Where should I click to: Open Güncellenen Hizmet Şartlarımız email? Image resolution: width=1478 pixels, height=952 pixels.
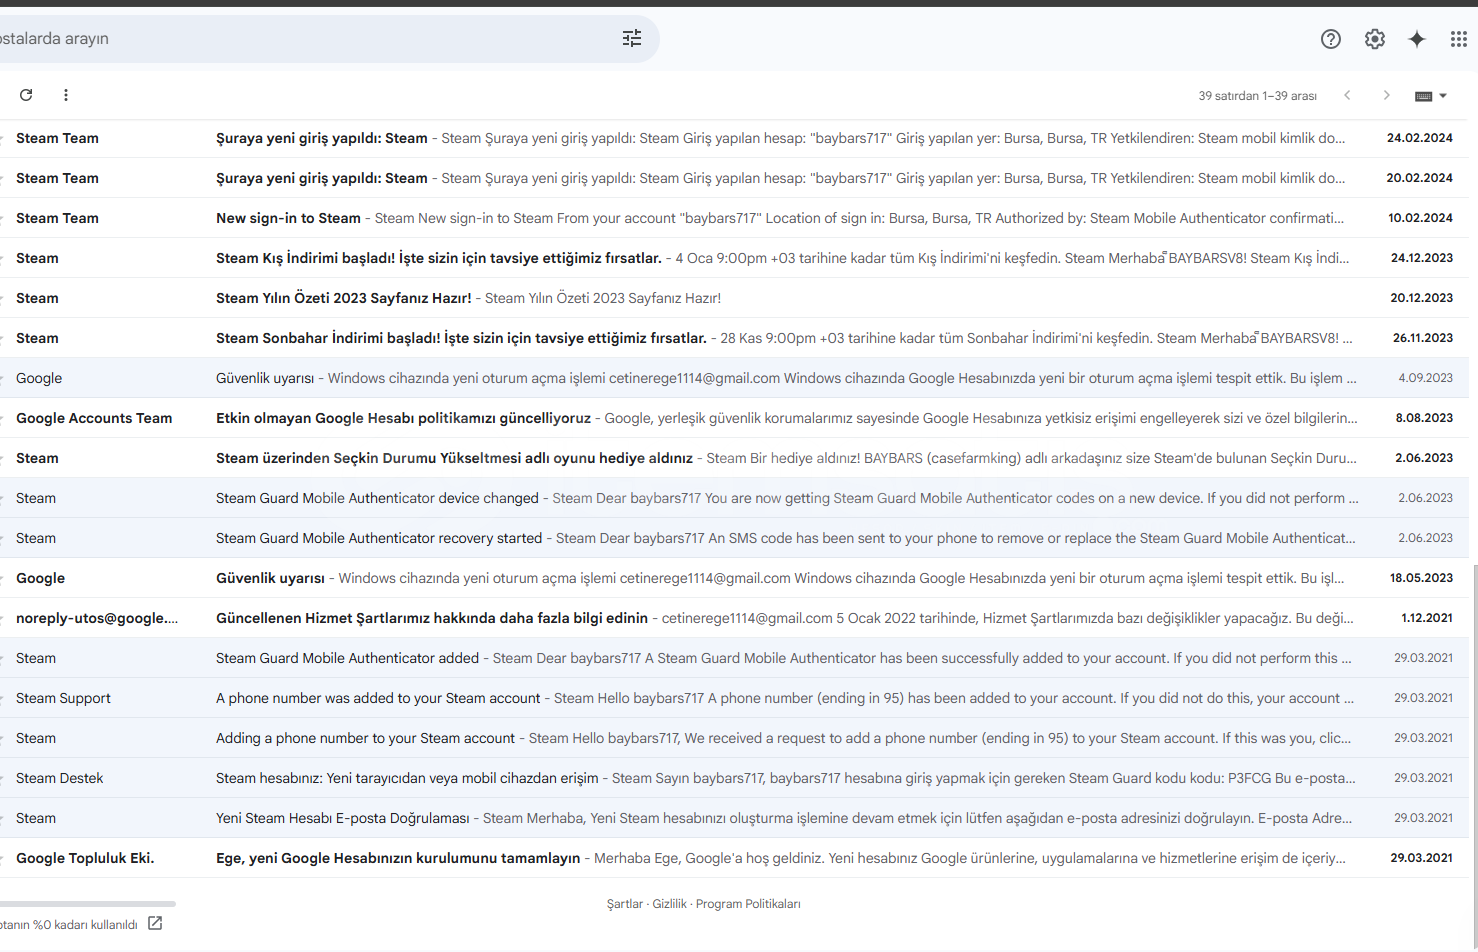point(734,618)
